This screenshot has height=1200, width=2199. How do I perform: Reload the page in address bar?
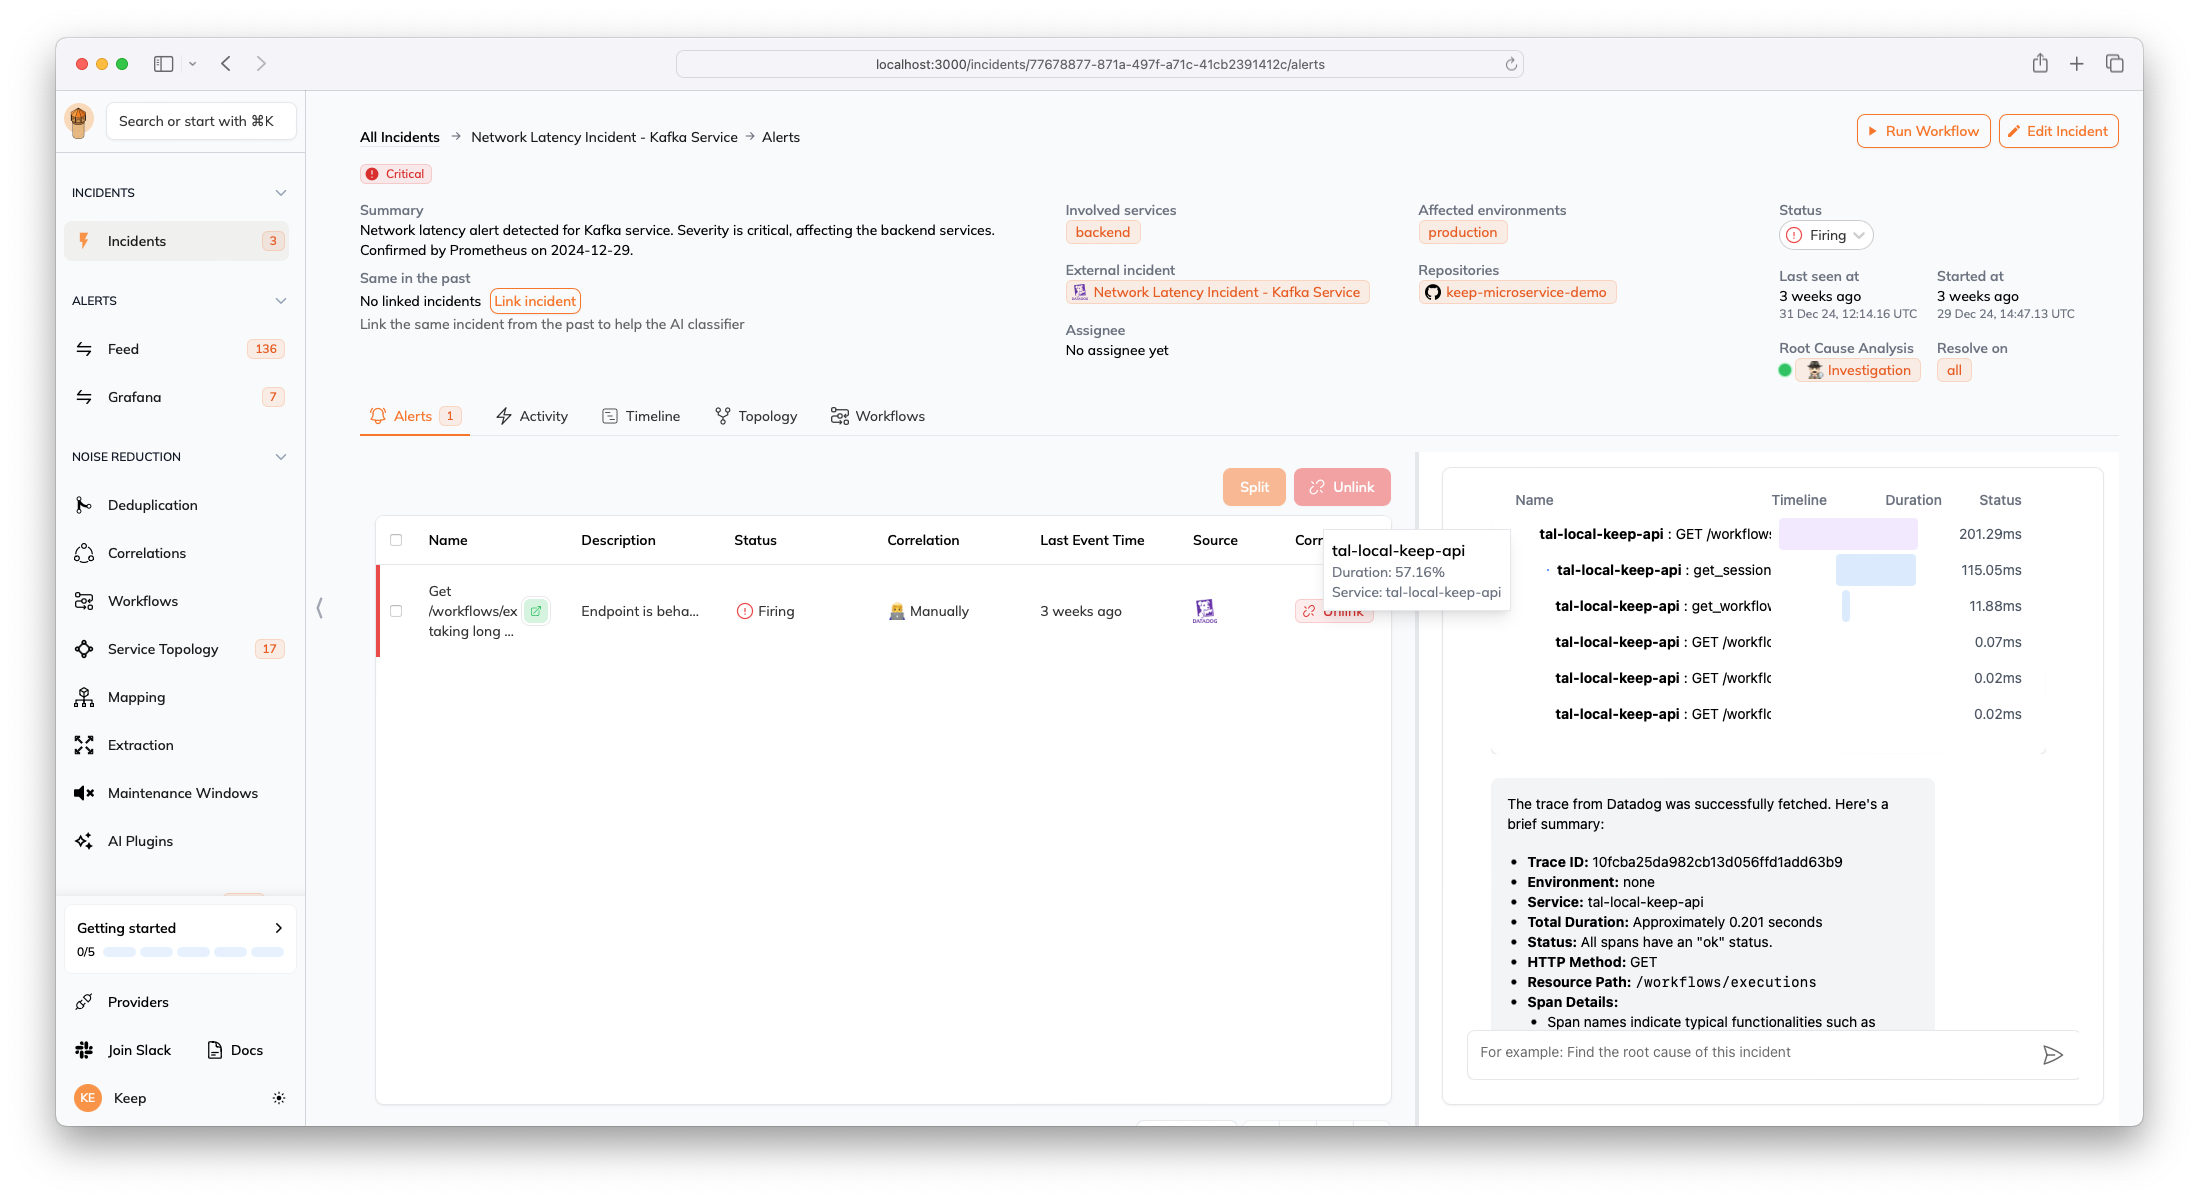[1511, 64]
